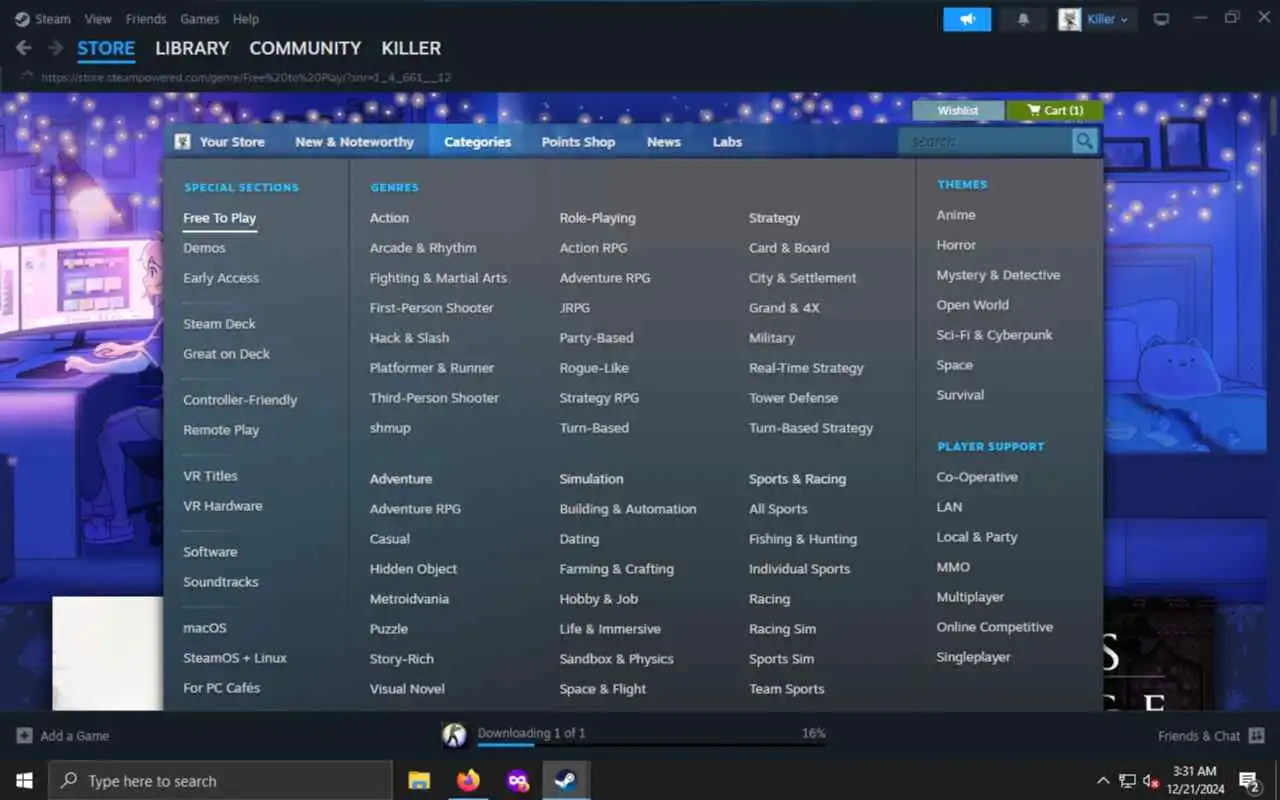This screenshot has width=1280, height=800.
Task: Select Rogue-Like genre
Action: point(594,368)
